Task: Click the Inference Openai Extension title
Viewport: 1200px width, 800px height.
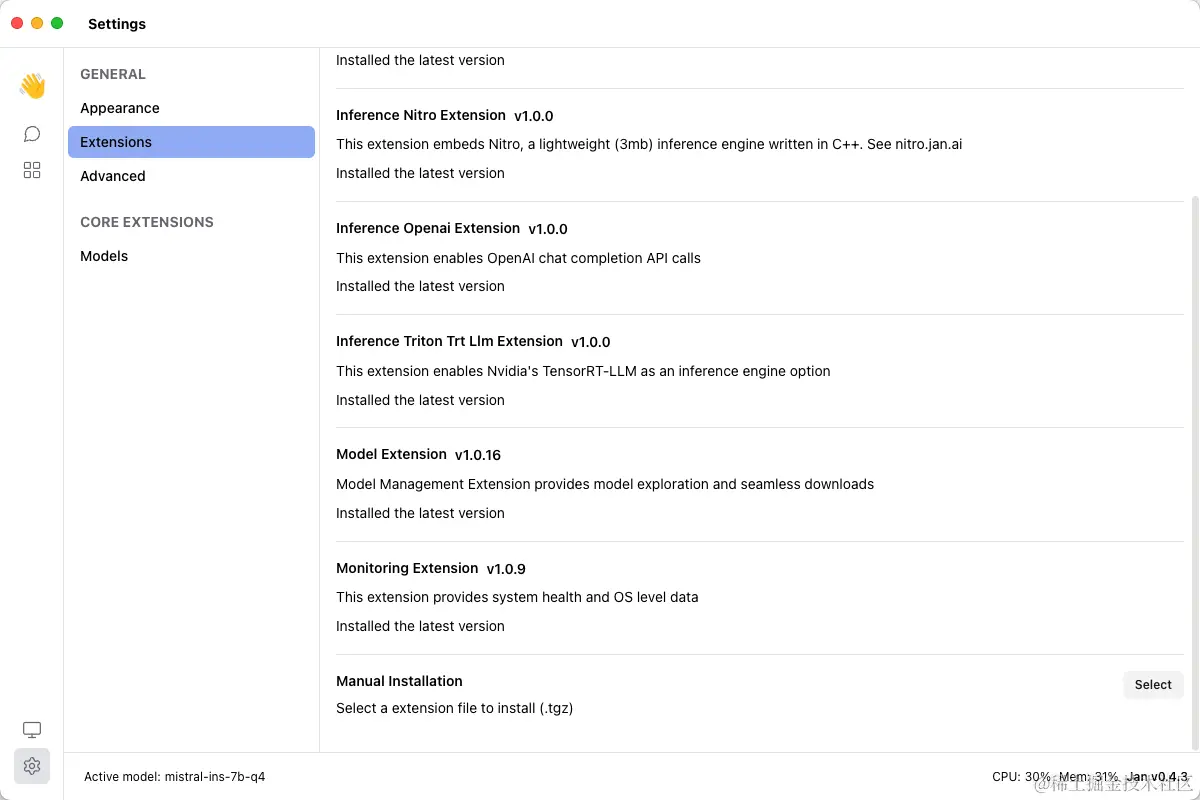Action: 428,228
